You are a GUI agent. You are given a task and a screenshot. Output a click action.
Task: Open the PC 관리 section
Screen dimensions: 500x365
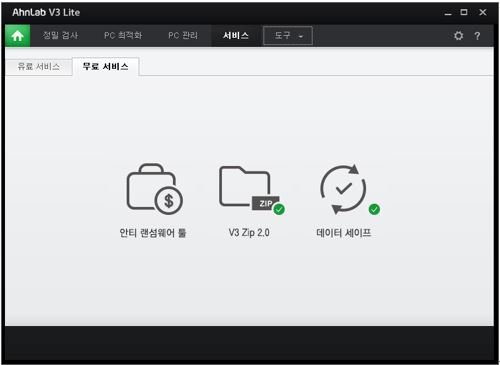coord(183,35)
